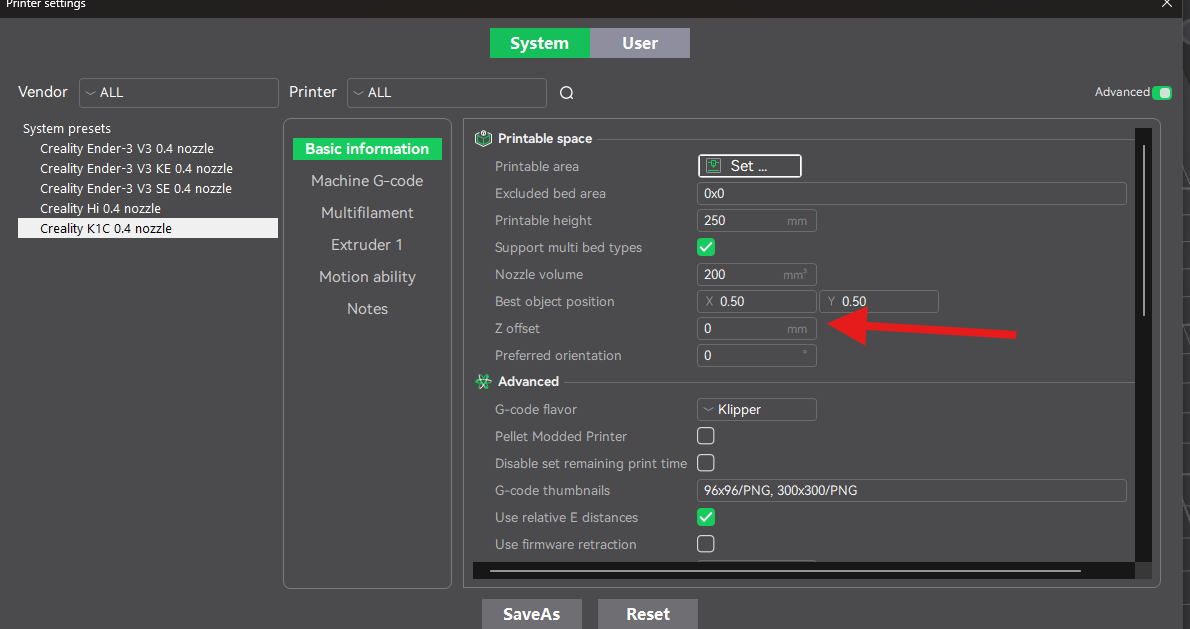
Task: Select Creality Ender-3 V3 KE preset
Action: (x=136, y=169)
